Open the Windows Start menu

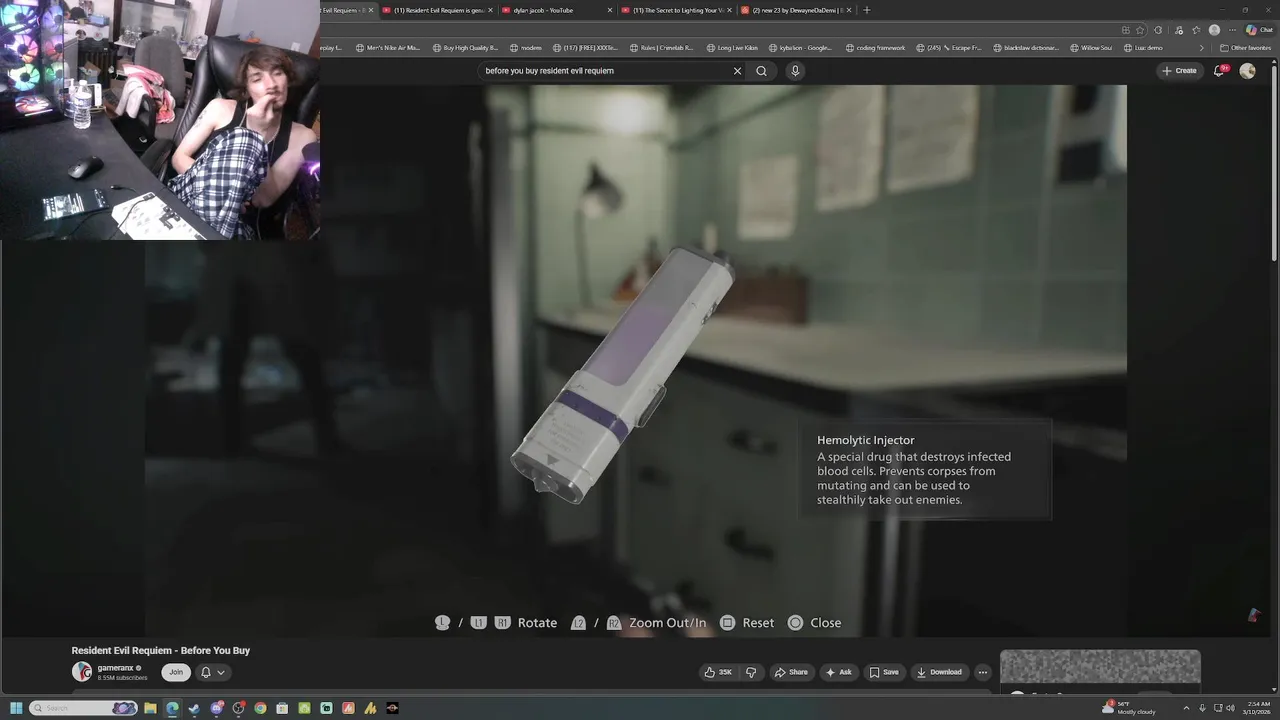pyautogui.click(x=16, y=708)
